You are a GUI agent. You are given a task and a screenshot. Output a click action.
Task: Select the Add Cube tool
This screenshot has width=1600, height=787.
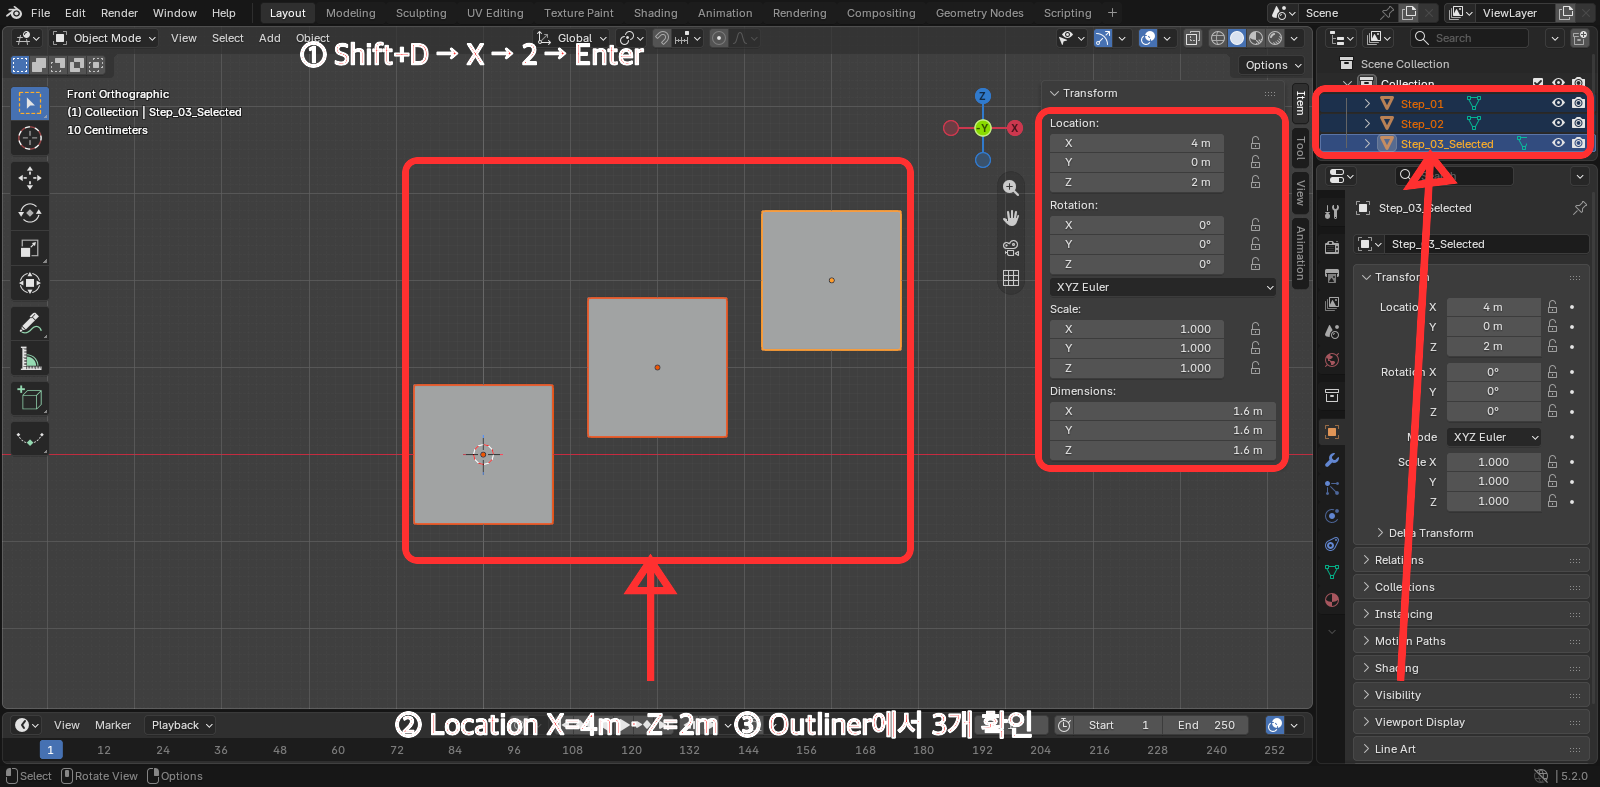tap(30, 398)
